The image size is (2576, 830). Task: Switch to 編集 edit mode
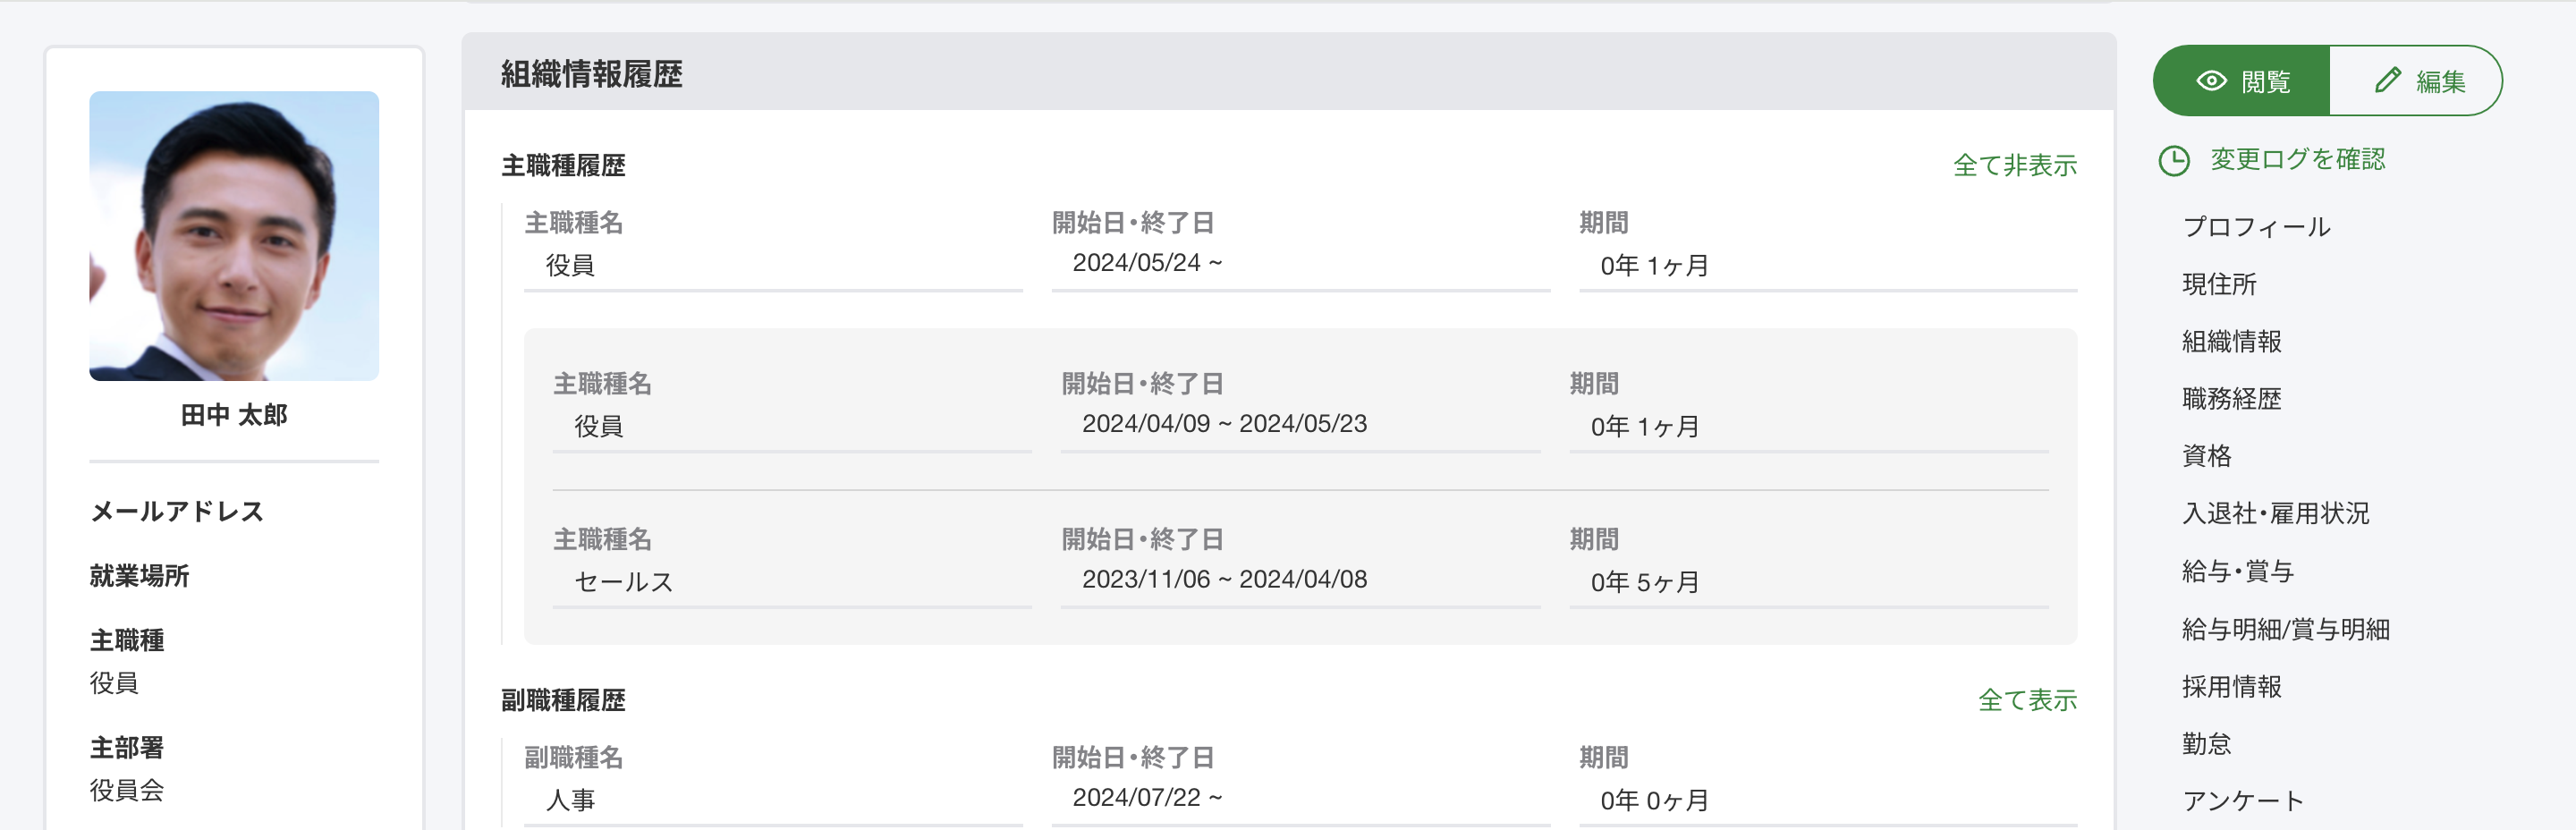click(2416, 81)
